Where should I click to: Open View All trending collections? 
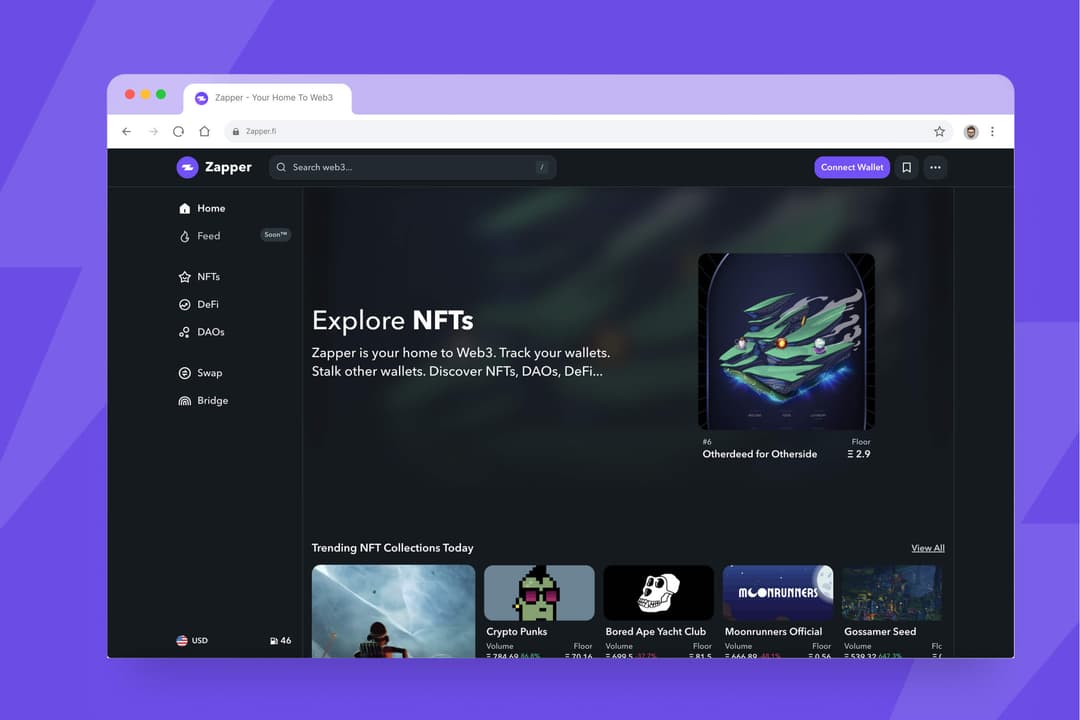927,548
